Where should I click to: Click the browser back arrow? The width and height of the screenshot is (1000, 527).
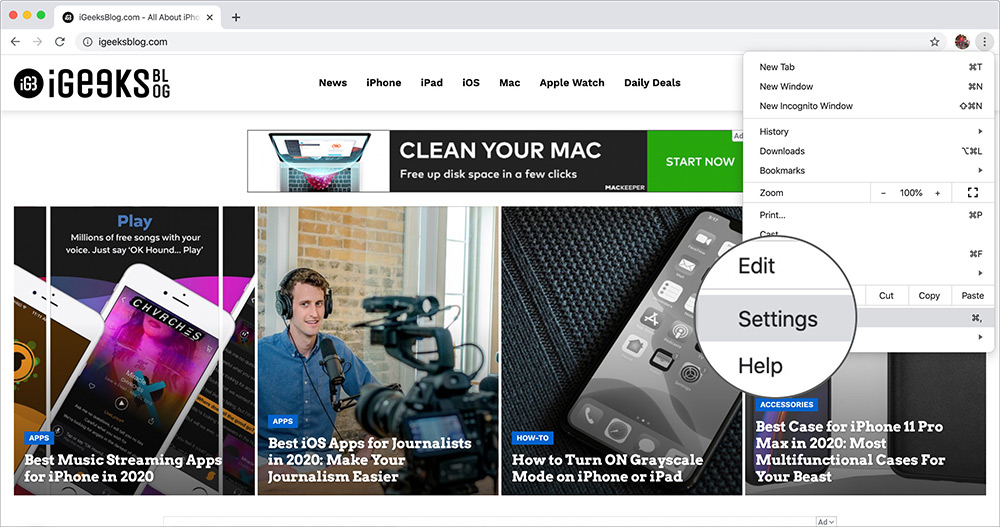pyautogui.click(x=15, y=42)
